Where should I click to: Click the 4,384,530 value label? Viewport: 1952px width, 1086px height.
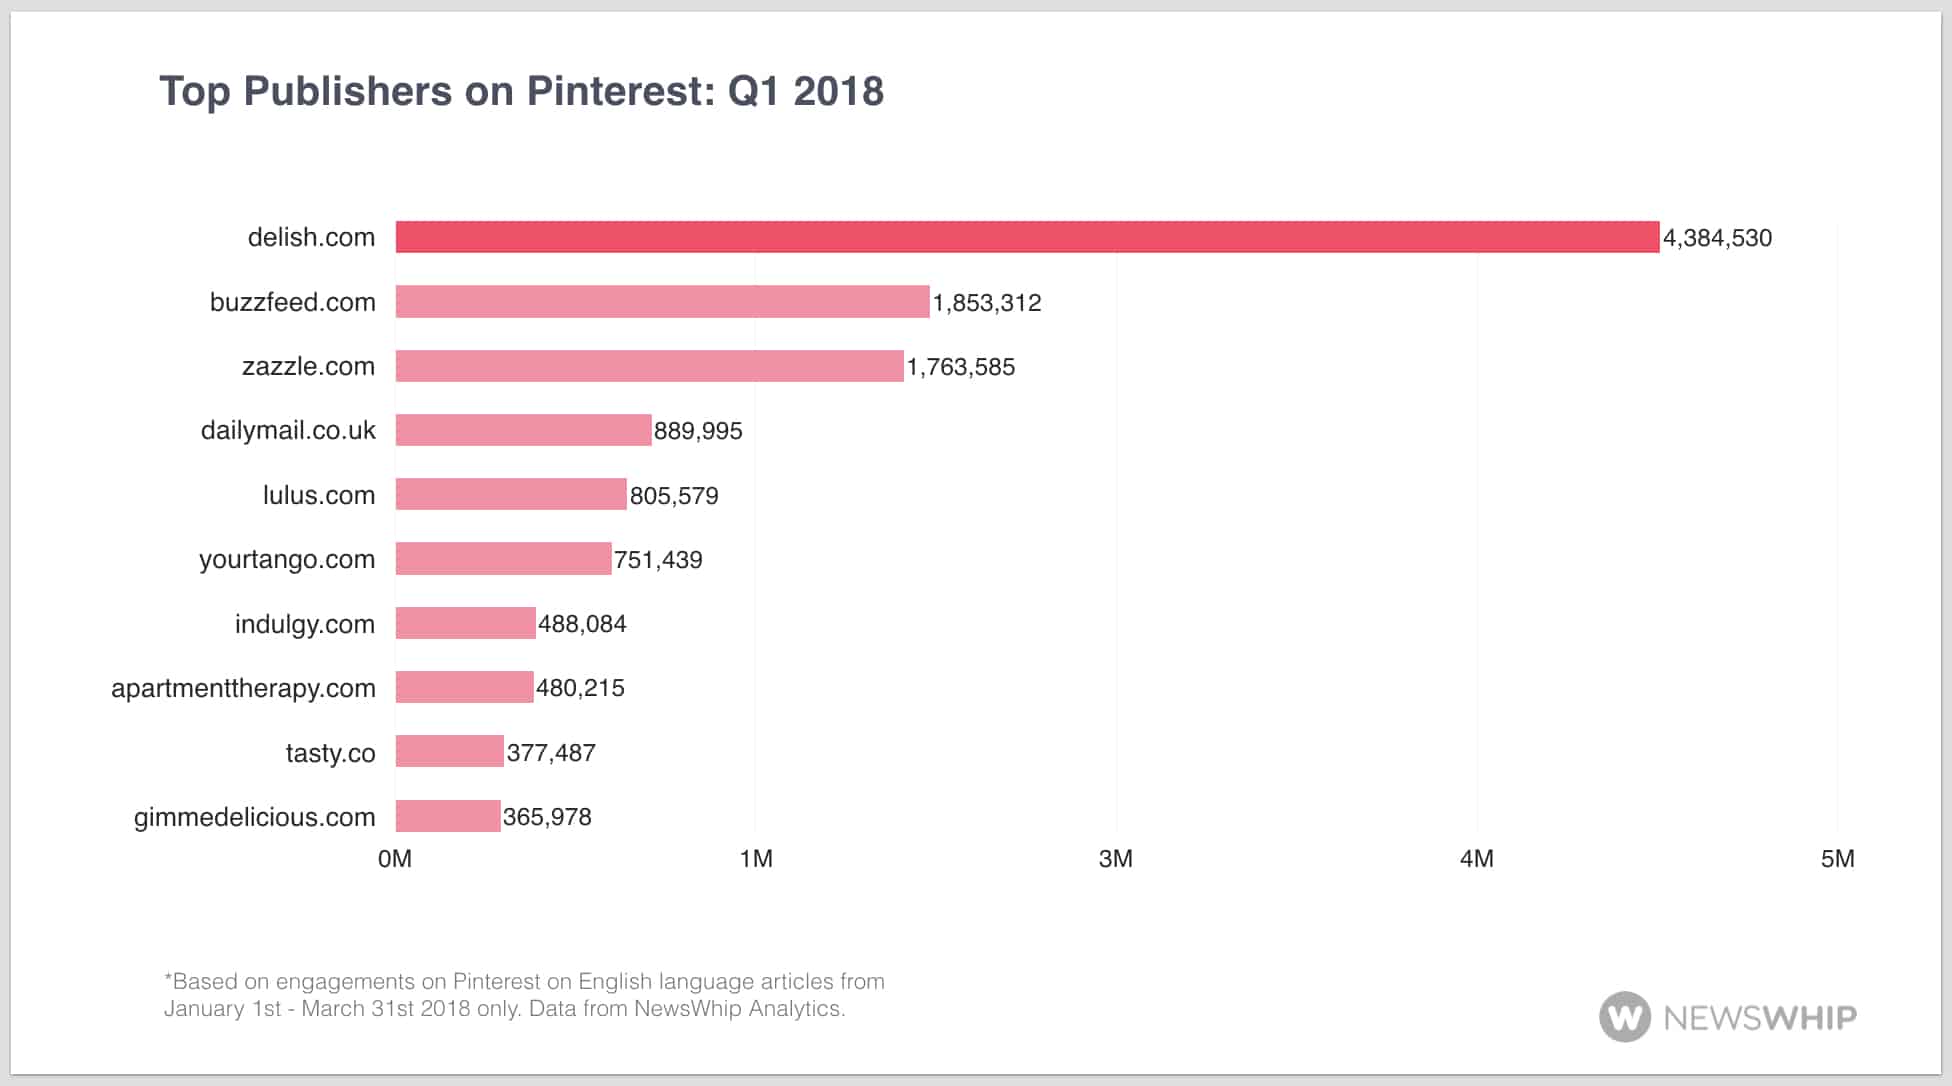coord(1716,238)
